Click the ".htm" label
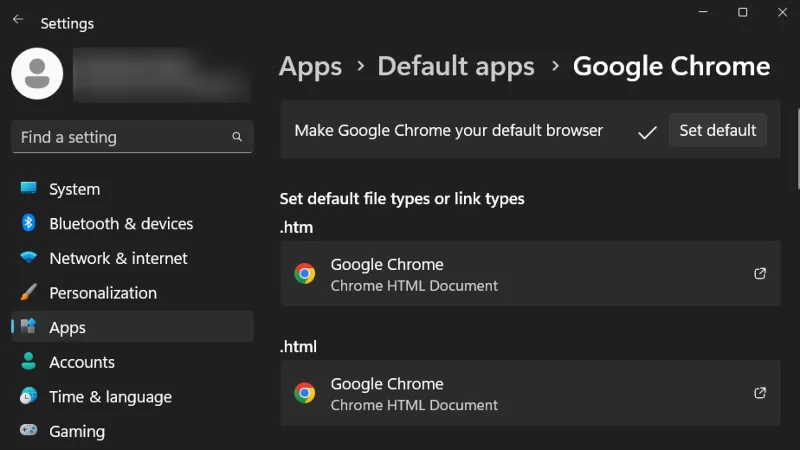This screenshot has width=800, height=450. (296, 228)
